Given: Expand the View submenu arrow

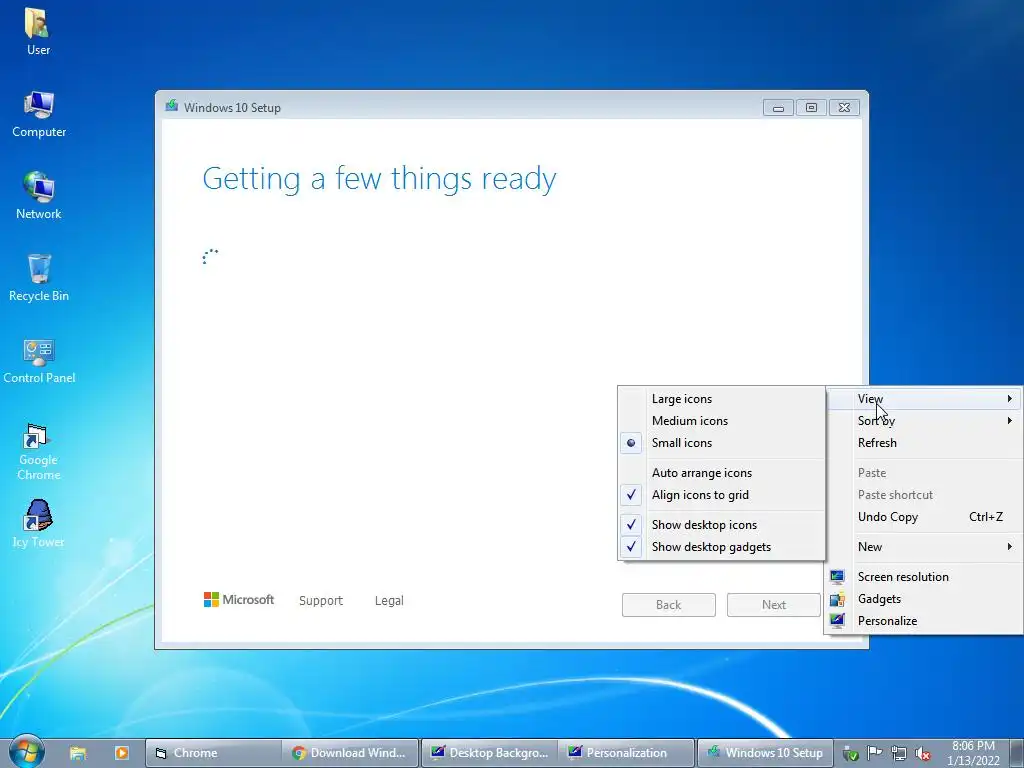Looking at the screenshot, I should (1010, 398).
